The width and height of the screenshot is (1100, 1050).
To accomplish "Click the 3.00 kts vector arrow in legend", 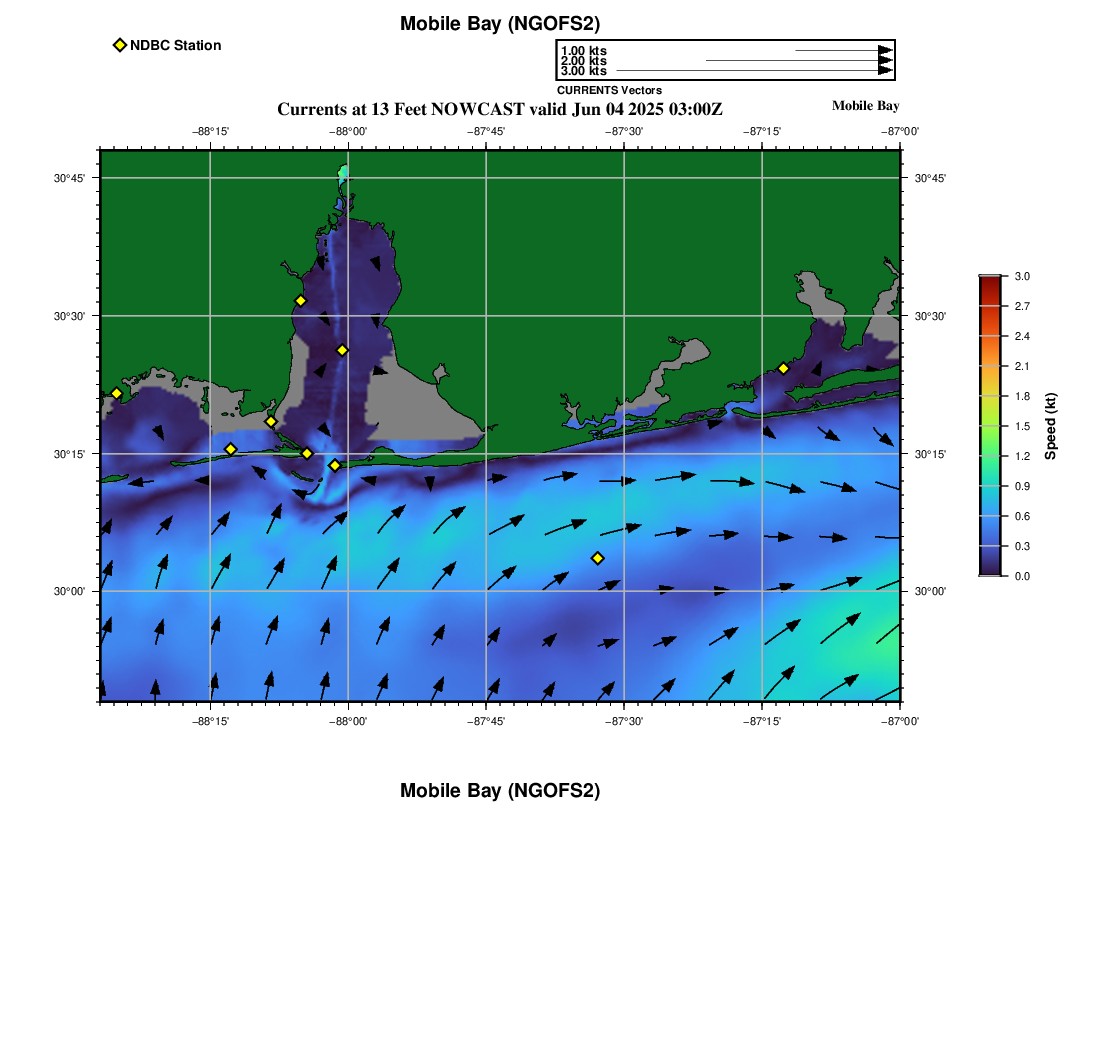I will pos(755,70).
